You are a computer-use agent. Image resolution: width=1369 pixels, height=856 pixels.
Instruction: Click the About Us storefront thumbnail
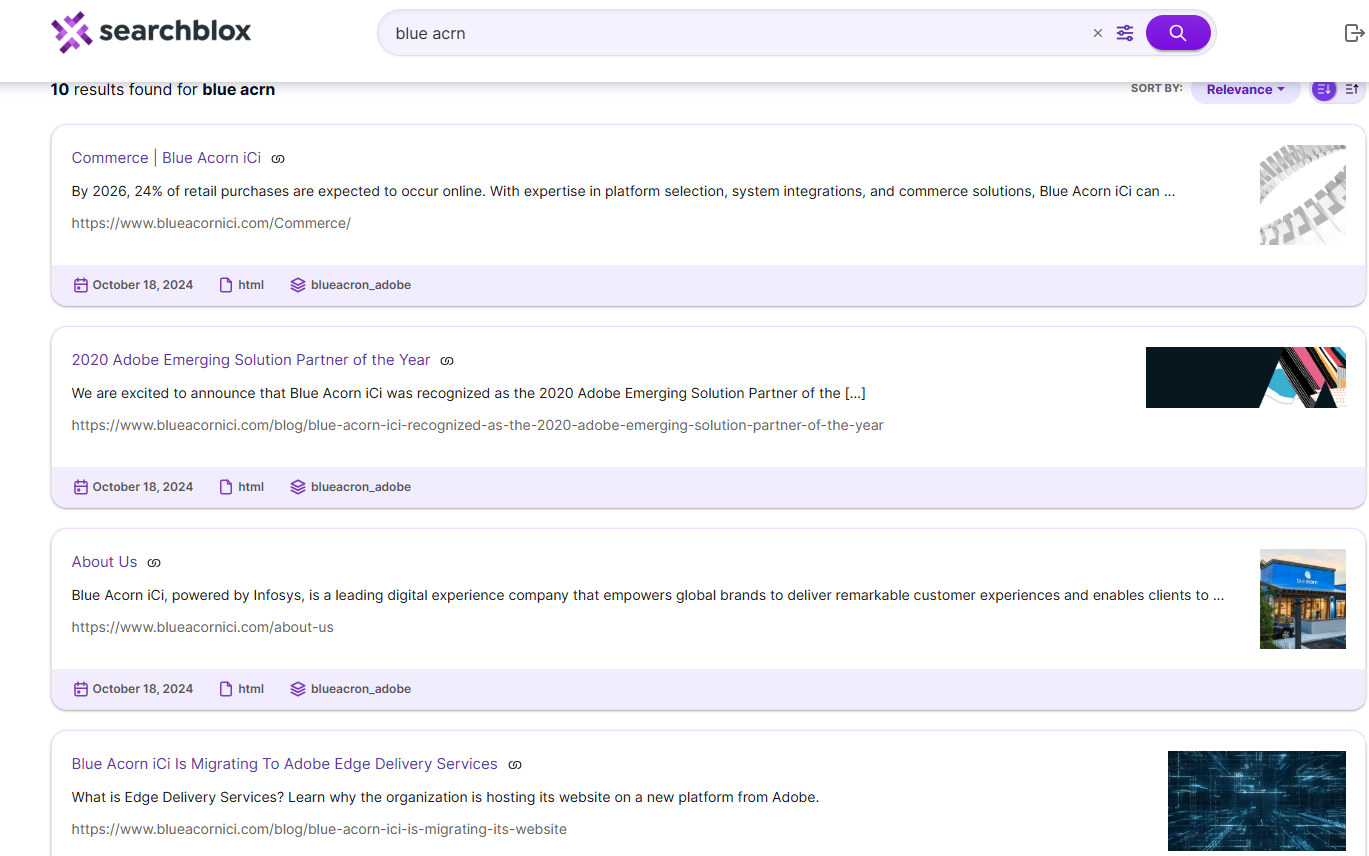click(x=1303, y=599)
